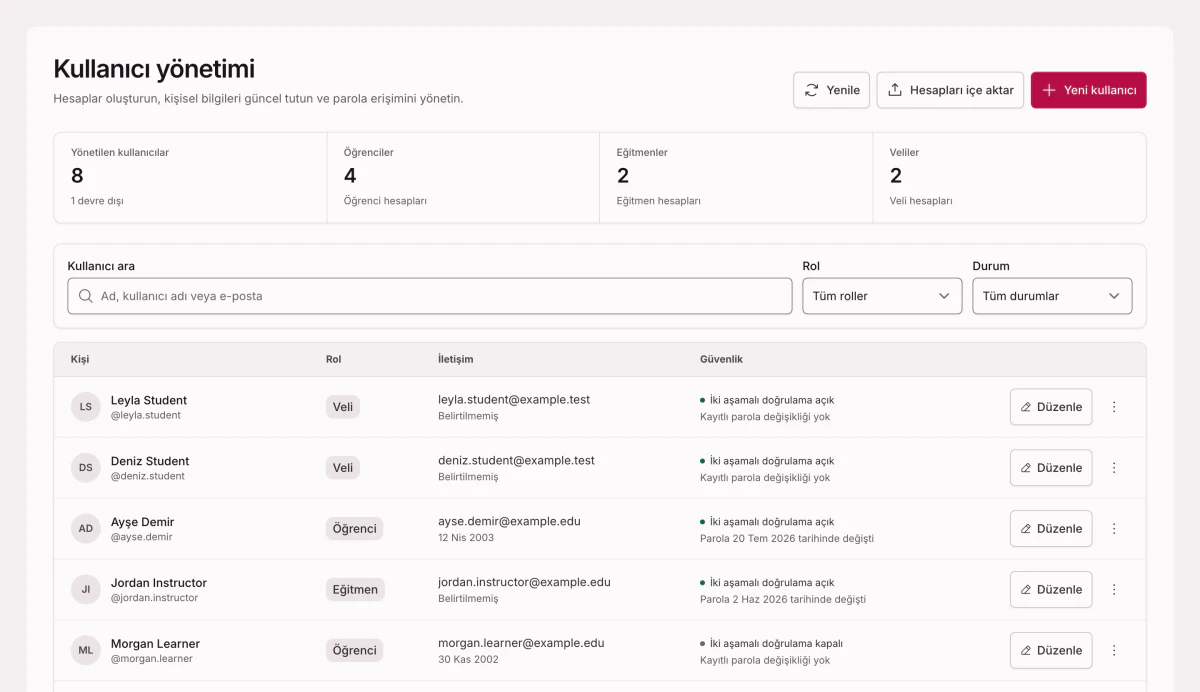
Task: Click the Öğrenci role badge for Morgan Learner
Action: click(354, 651)
